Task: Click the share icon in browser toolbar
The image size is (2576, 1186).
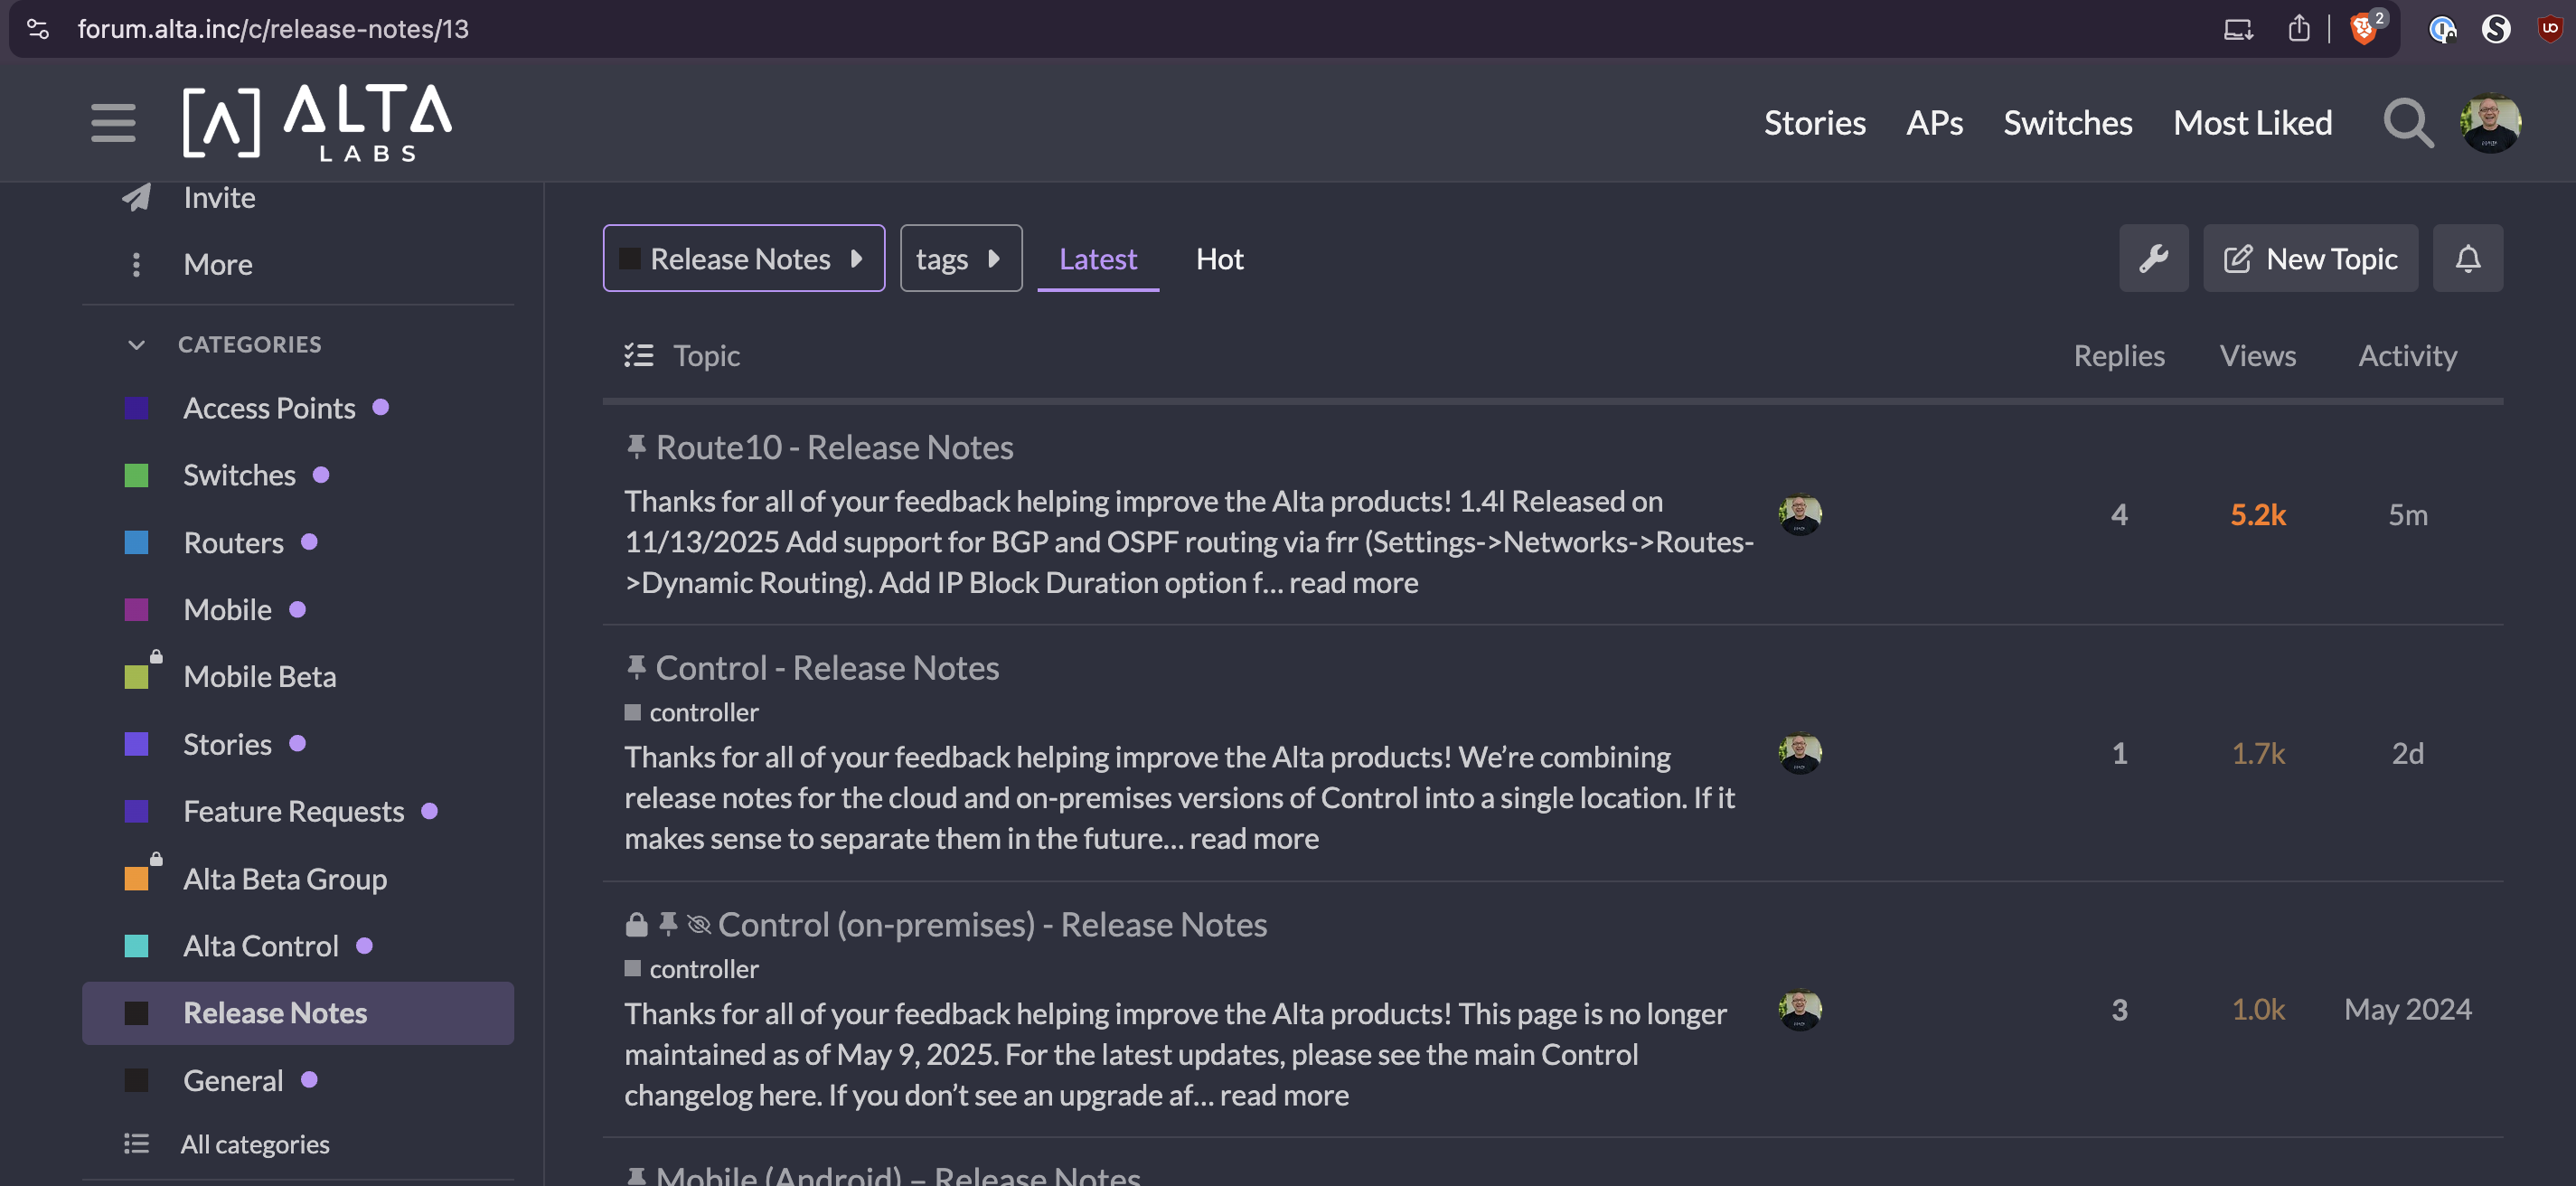Action: point(2299,29)
